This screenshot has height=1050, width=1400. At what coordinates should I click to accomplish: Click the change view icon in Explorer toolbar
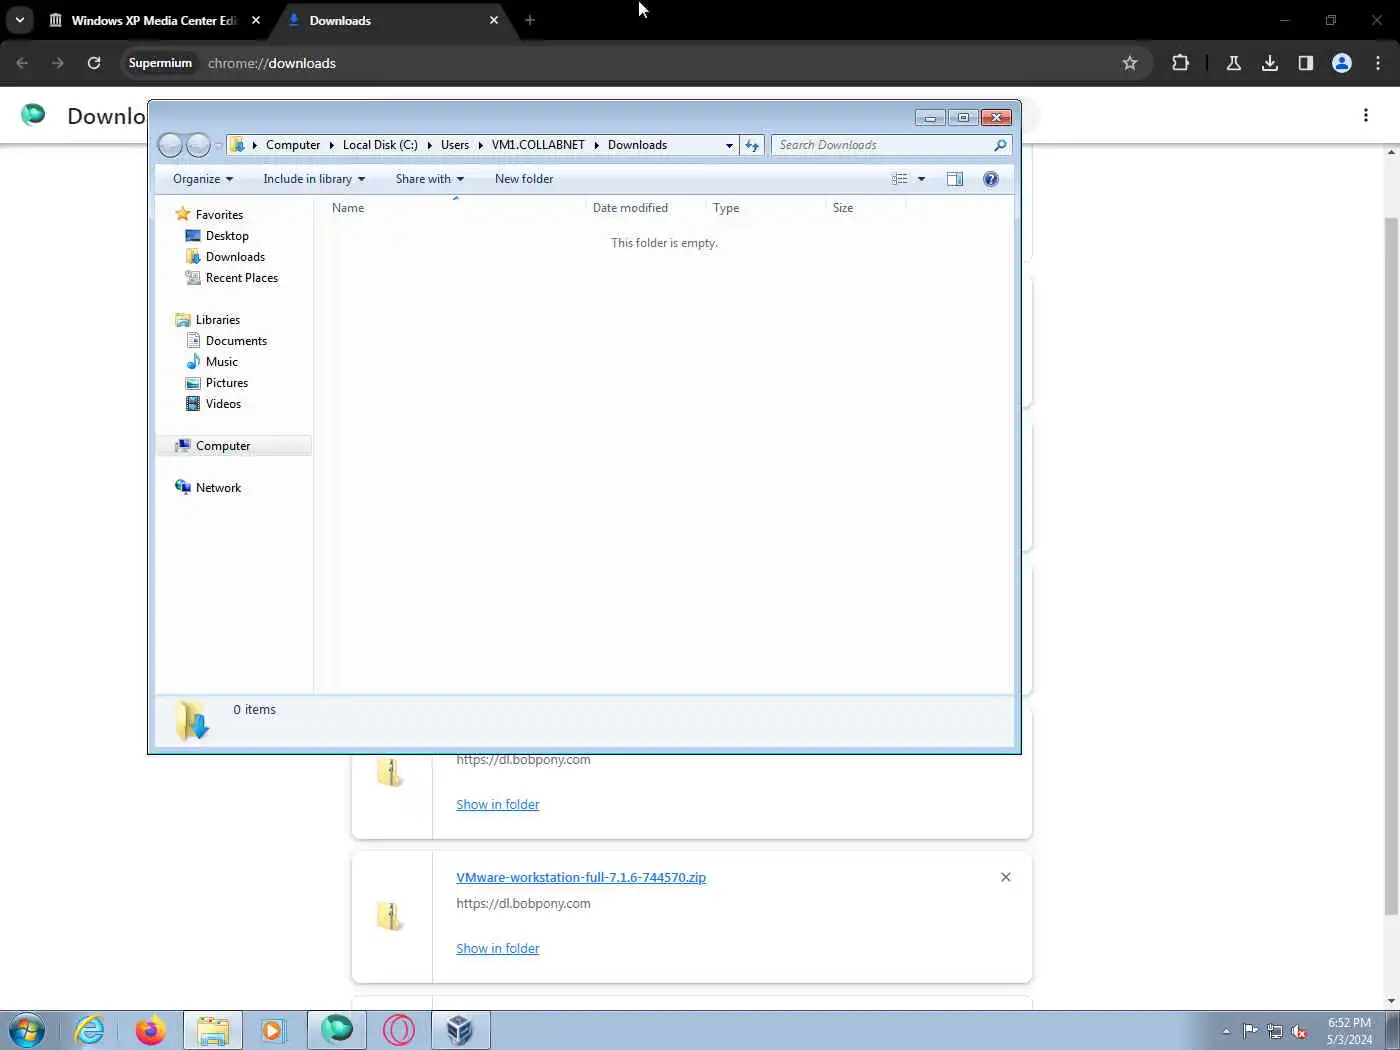[900, 179]
